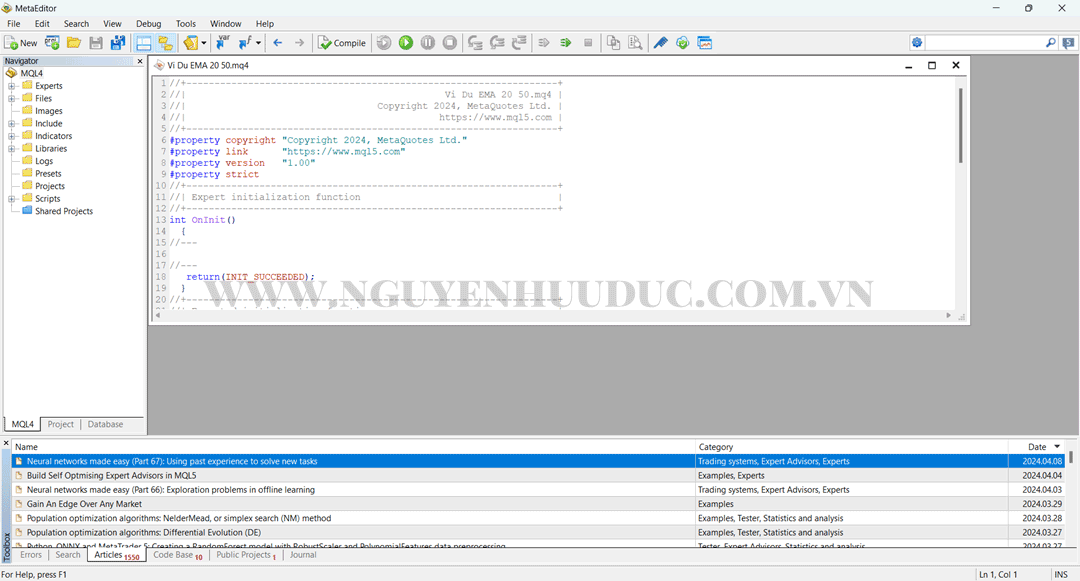
Task: Switch to the Code Base tab
Action: (x=178, y=555)
